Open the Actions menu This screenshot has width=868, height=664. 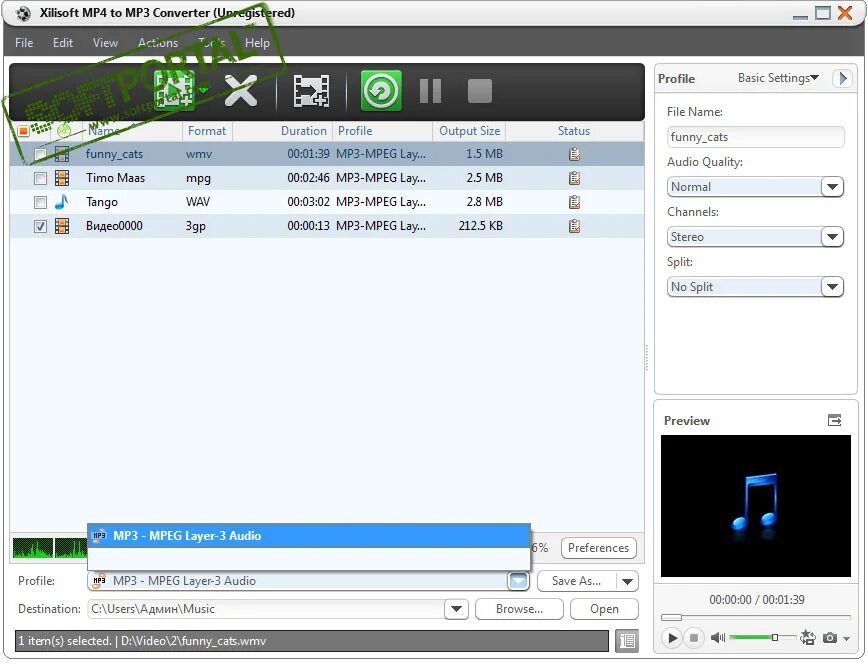tap(158, 43)
